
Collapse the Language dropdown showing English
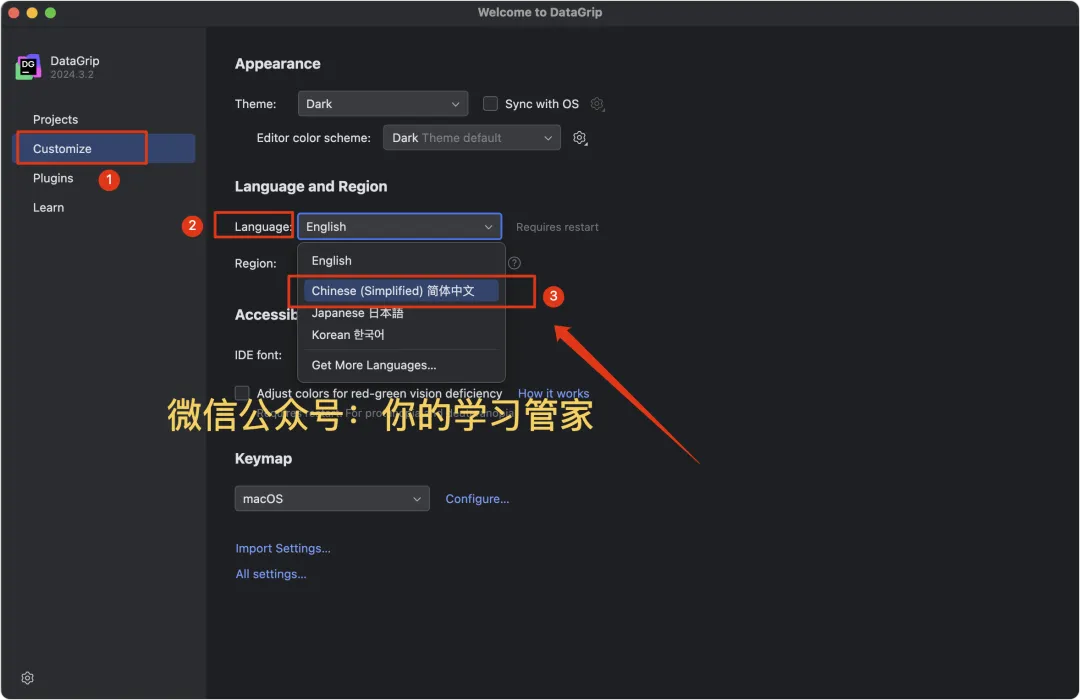399,227
